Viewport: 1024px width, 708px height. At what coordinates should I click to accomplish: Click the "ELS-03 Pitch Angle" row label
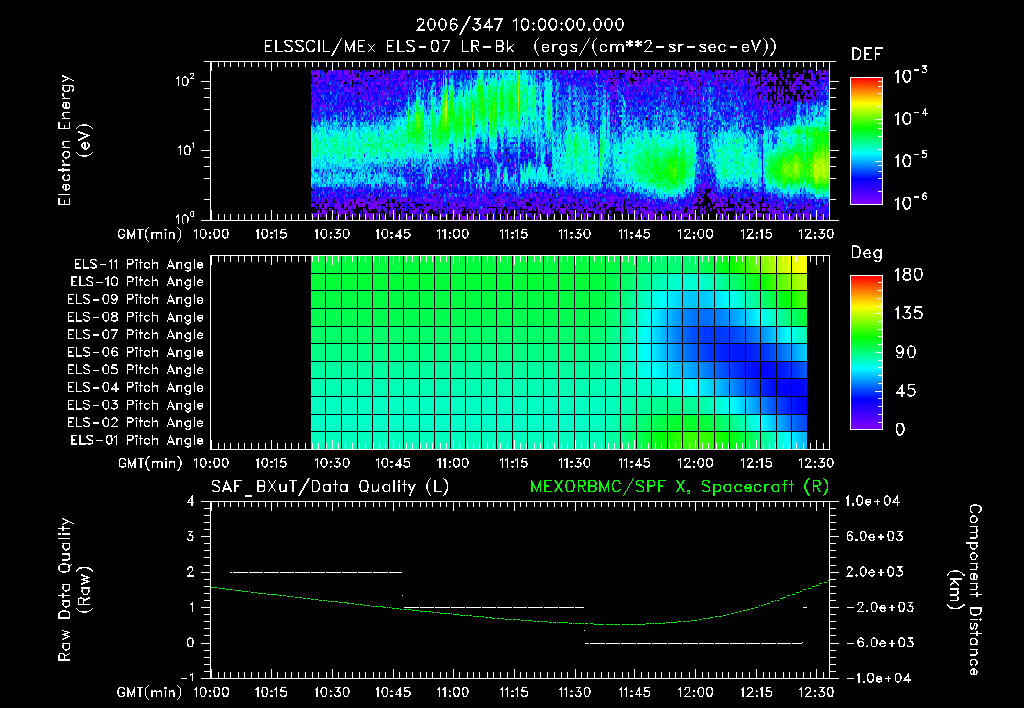coord(135,406)
